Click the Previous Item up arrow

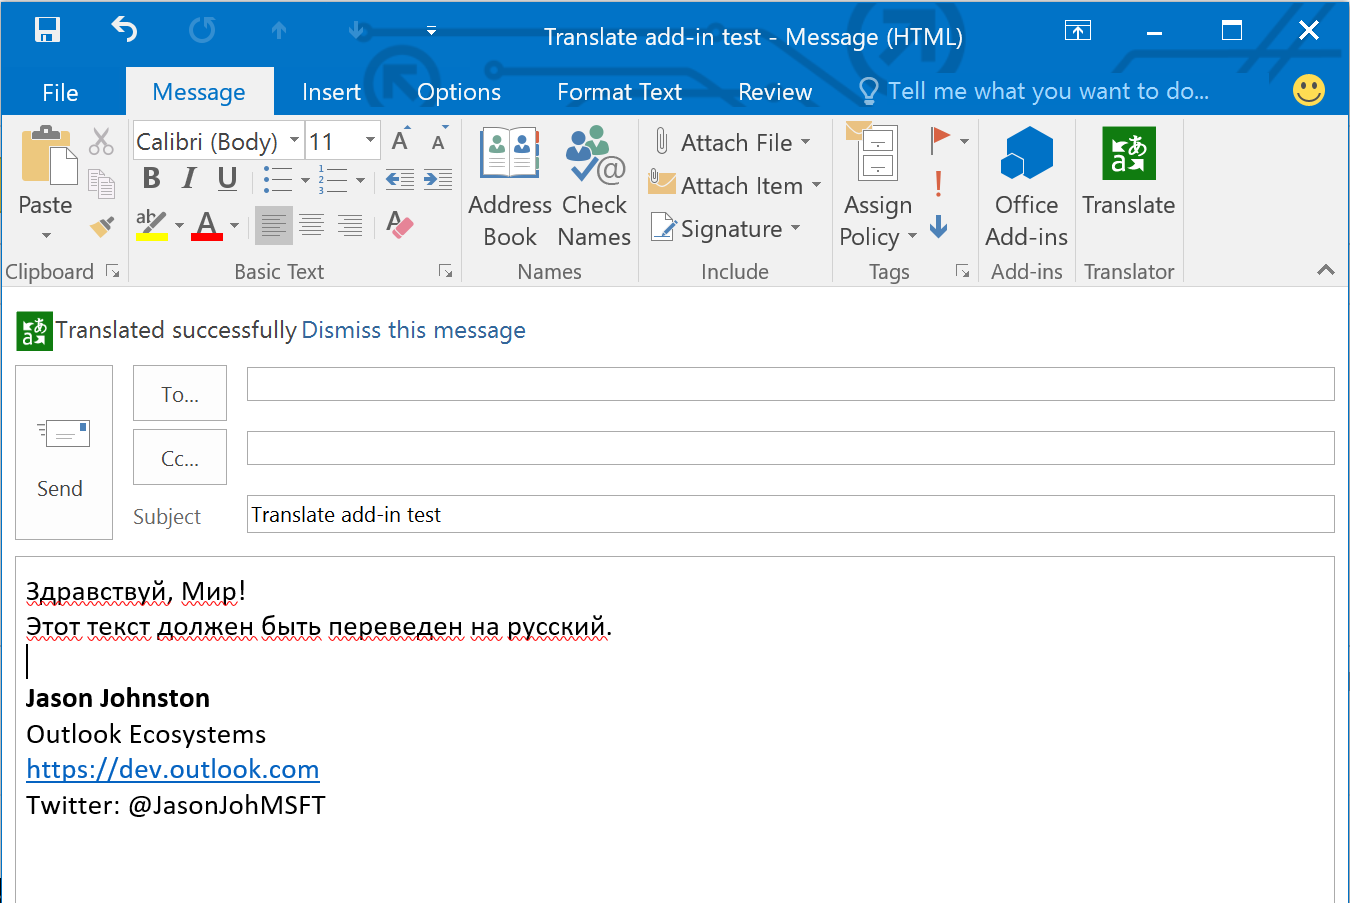(279, 31)
